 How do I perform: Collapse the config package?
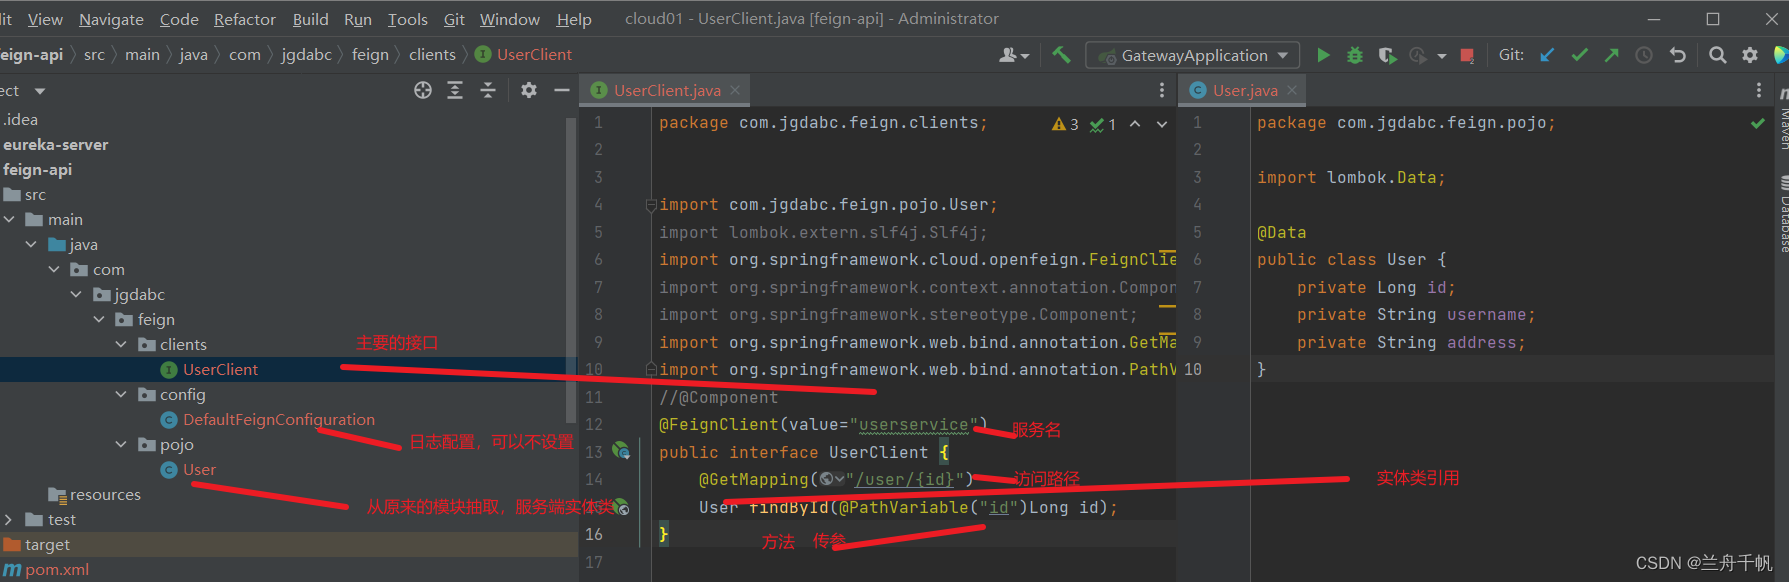121,394
